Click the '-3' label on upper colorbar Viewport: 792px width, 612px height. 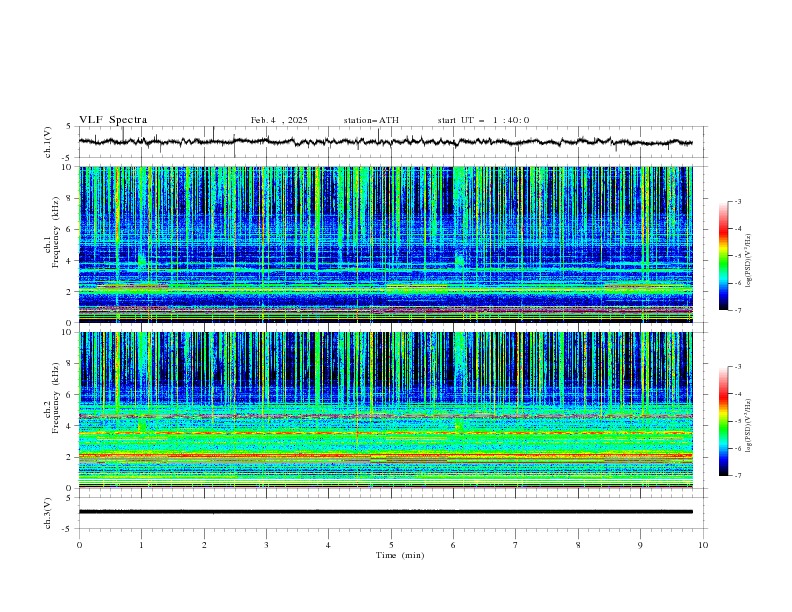(738, 202)
